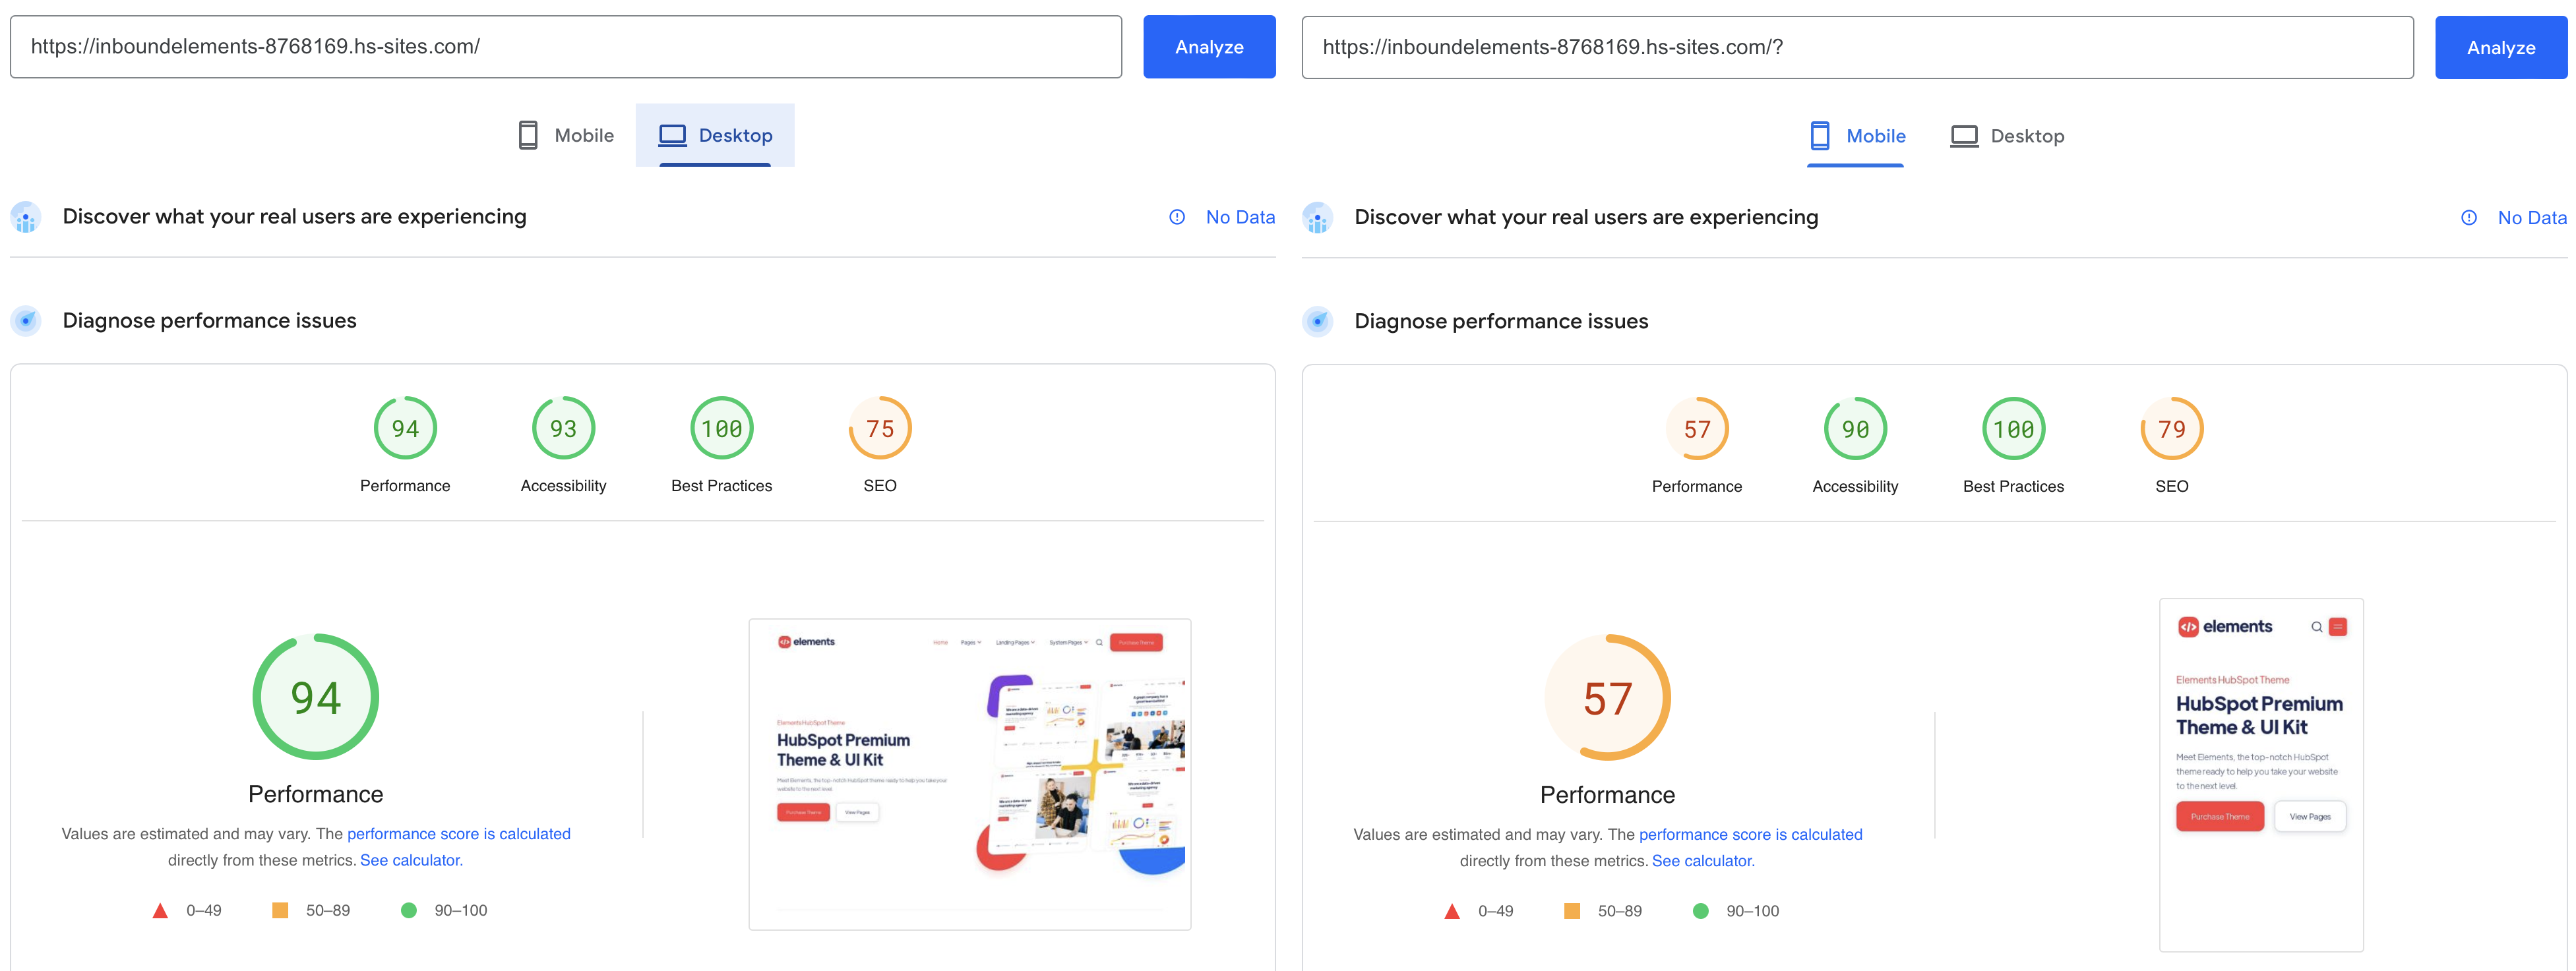Open 'performance score is calculated' link in left report
The height and width of the screenshot is (971, 2576).
click(x=459, y=834)
